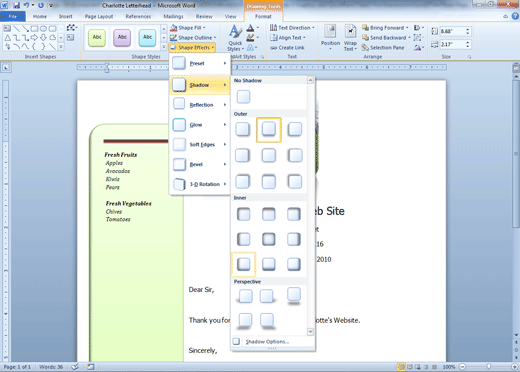Open the Reflection submenu
This screenshot has height=372, width=520.
(x=199, y=105)
